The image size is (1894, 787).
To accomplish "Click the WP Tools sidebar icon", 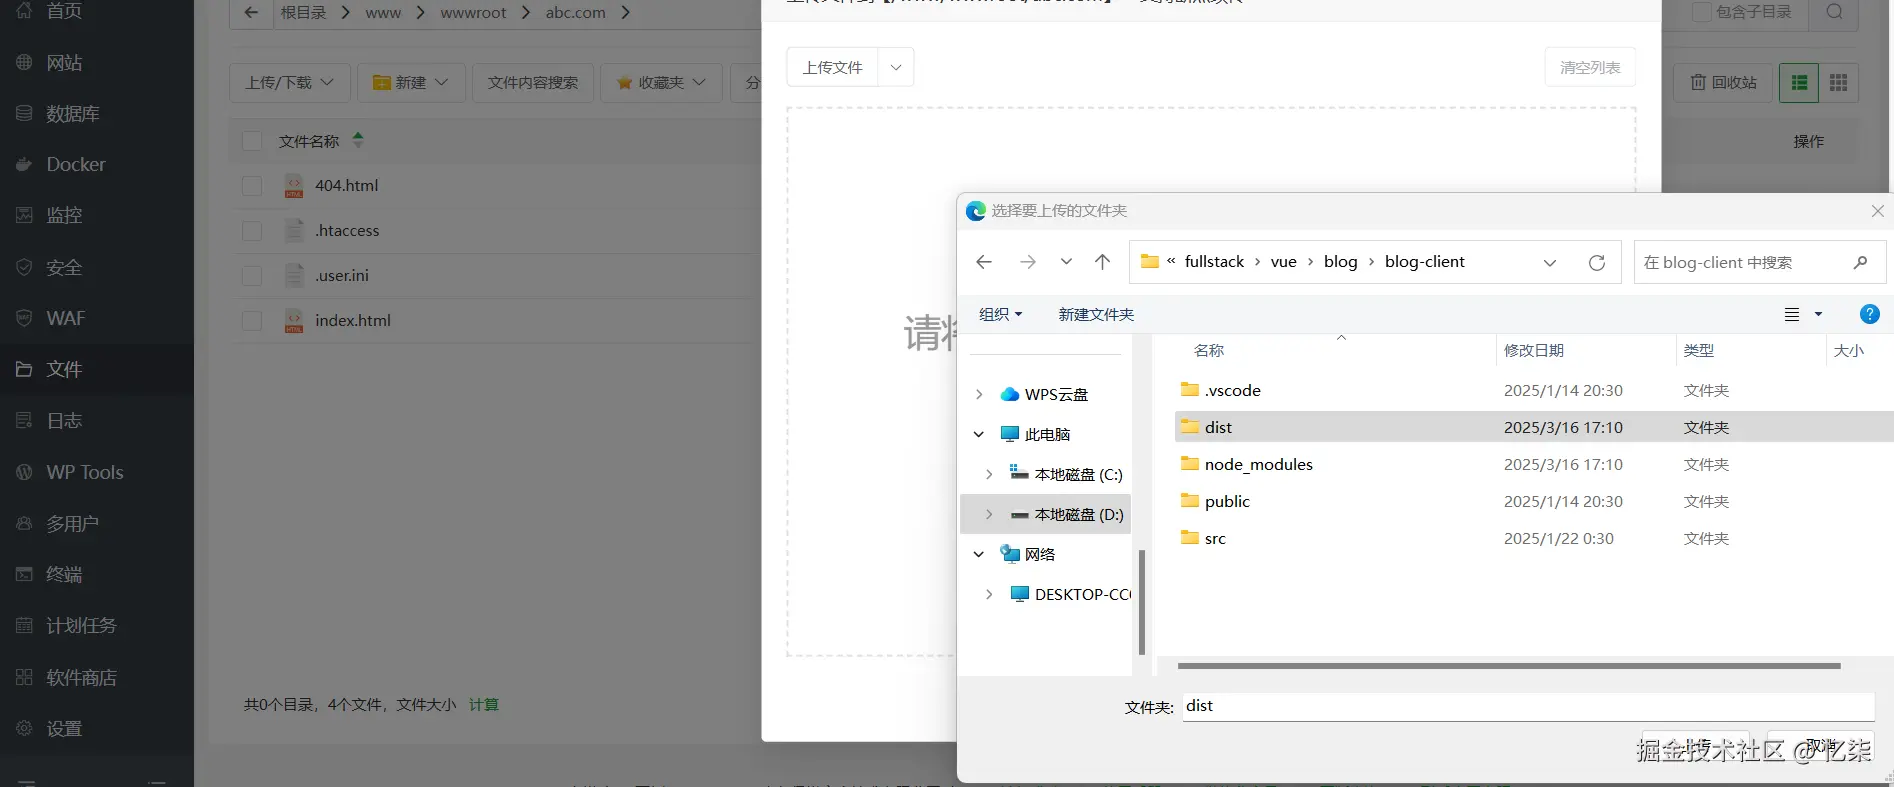I will 24,472.
